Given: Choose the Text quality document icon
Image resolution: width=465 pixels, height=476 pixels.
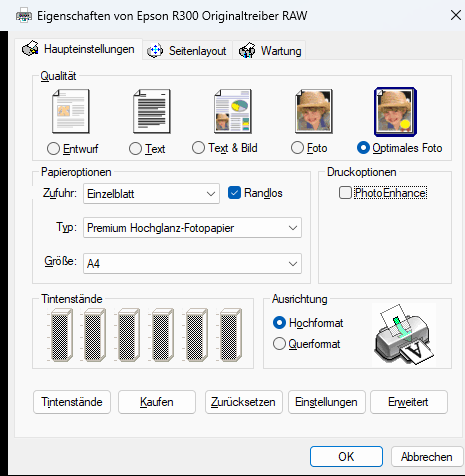Looking at the screenshot, I should coord(152,111).
